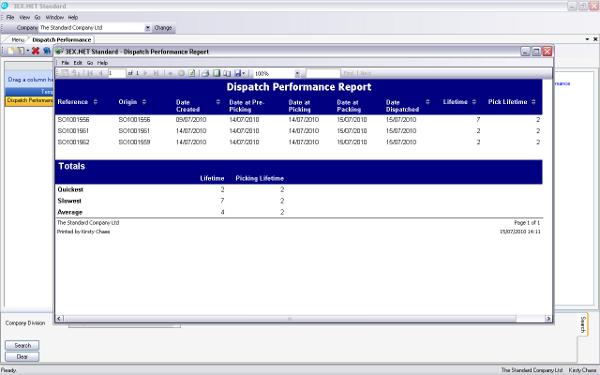Open the main window View menu
The image size is (600, 375).
[x=24, y=17]
